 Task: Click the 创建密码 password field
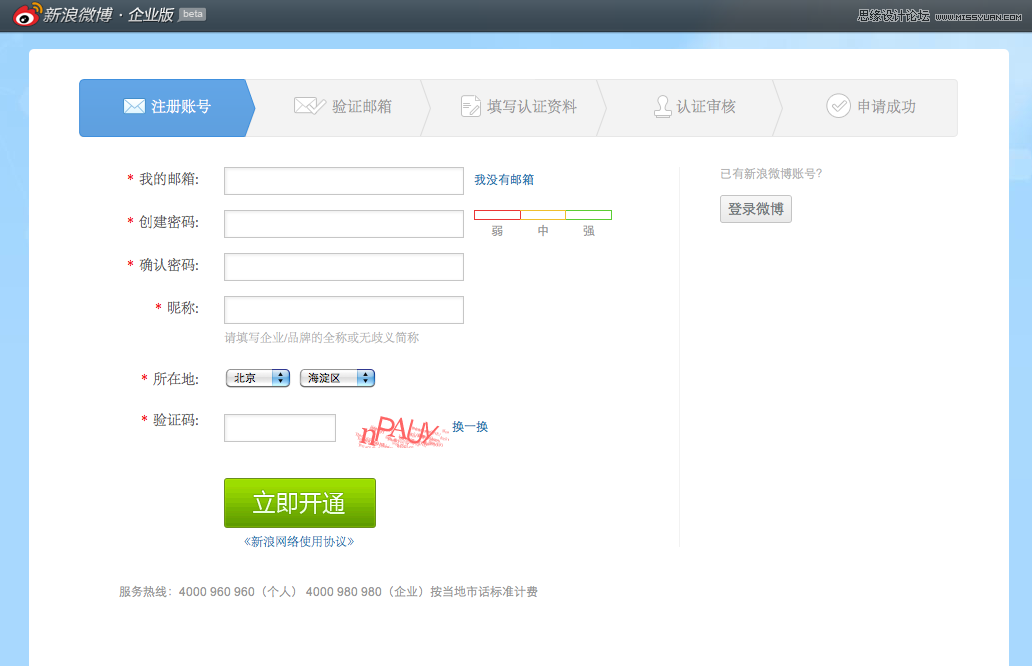tap(344, 224)
